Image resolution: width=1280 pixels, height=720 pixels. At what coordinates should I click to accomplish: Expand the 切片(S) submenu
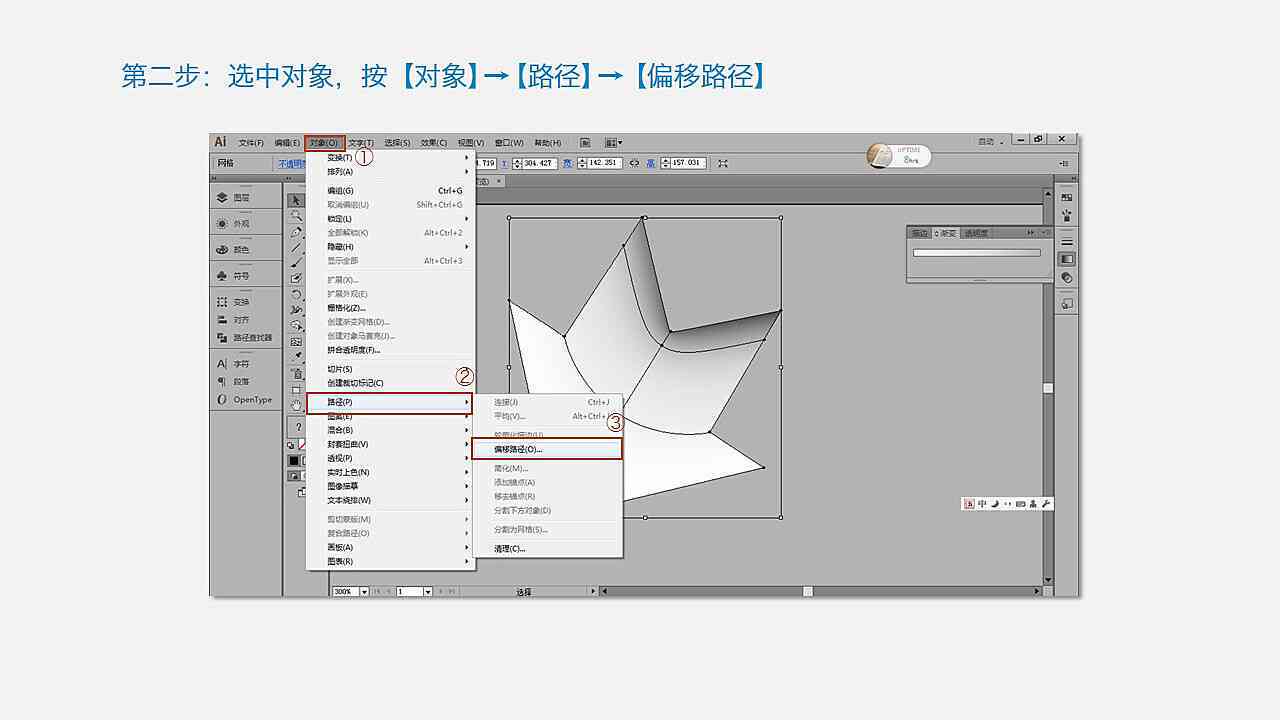click(390, 369)
